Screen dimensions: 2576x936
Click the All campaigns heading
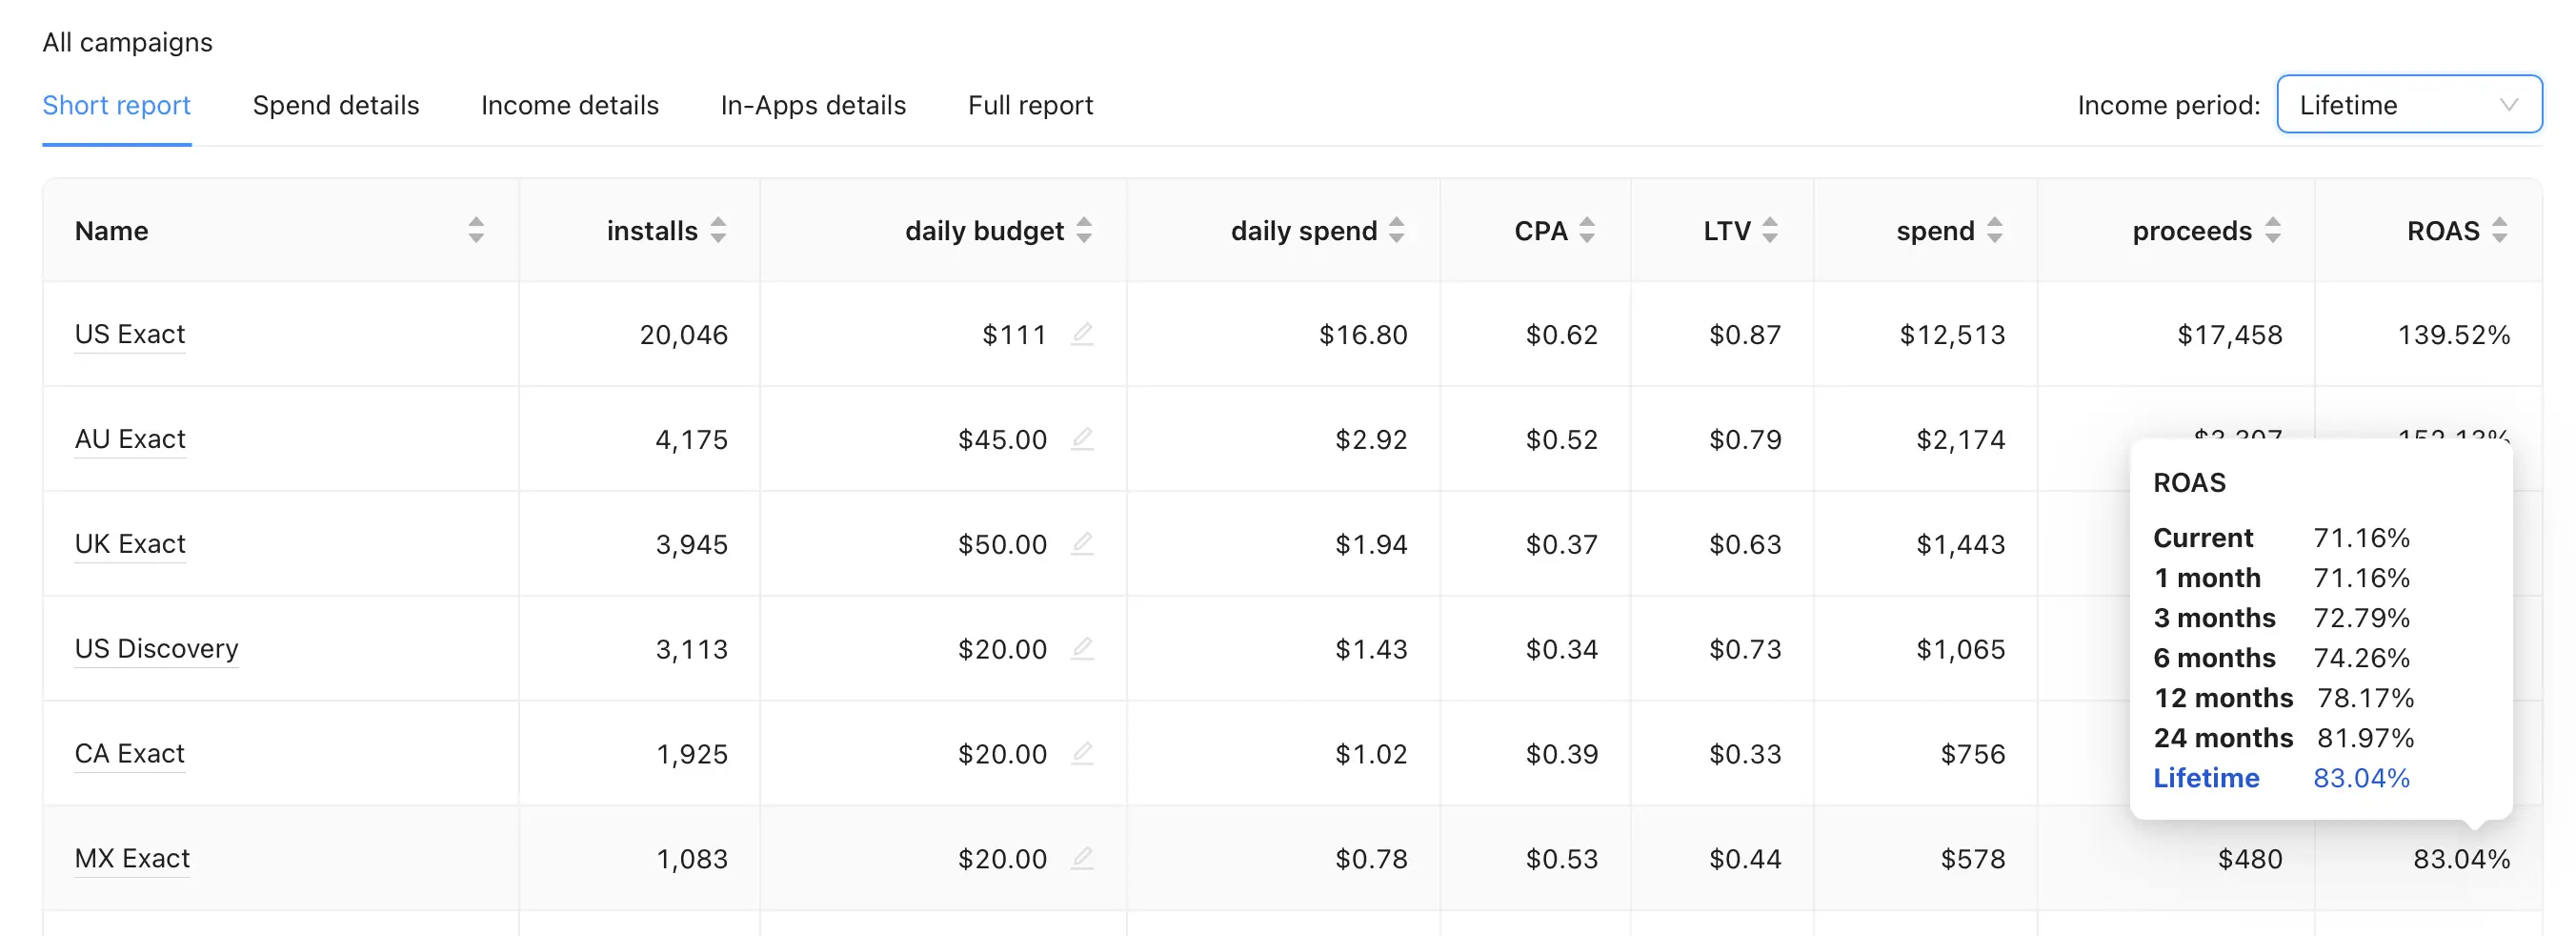click(128, 42)
